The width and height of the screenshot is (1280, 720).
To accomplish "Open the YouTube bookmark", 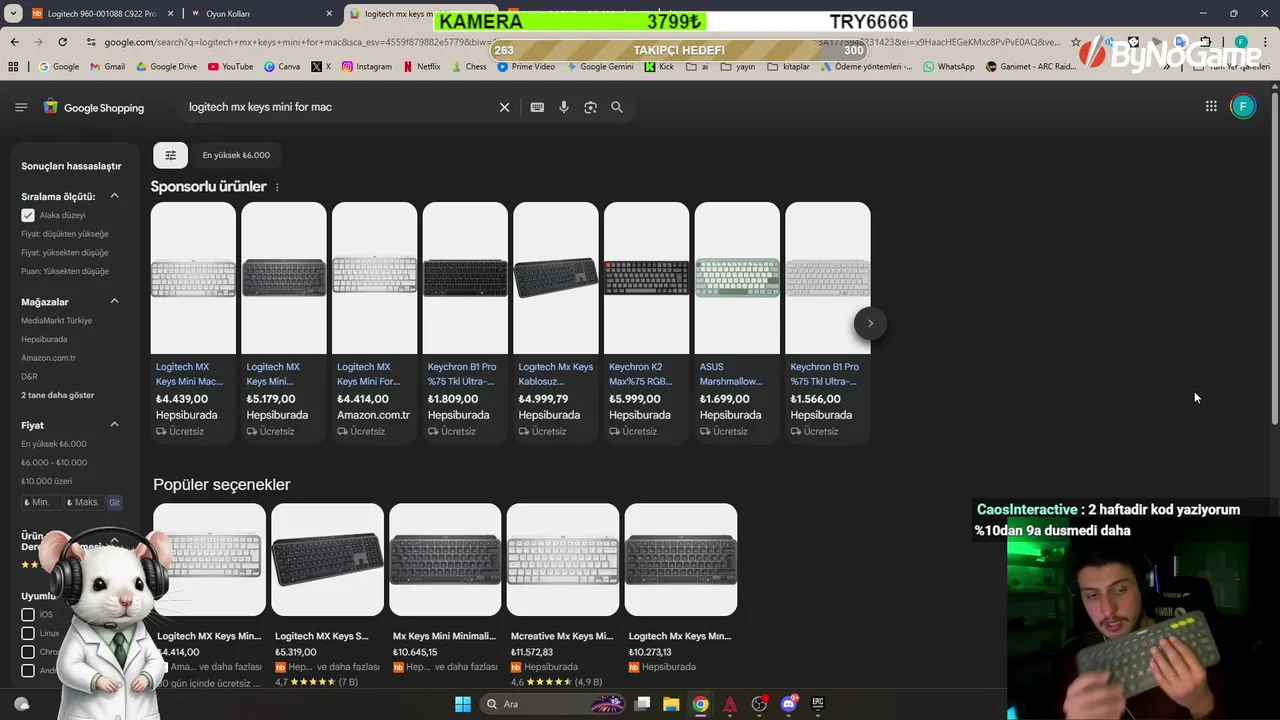I will pos(230,67).
